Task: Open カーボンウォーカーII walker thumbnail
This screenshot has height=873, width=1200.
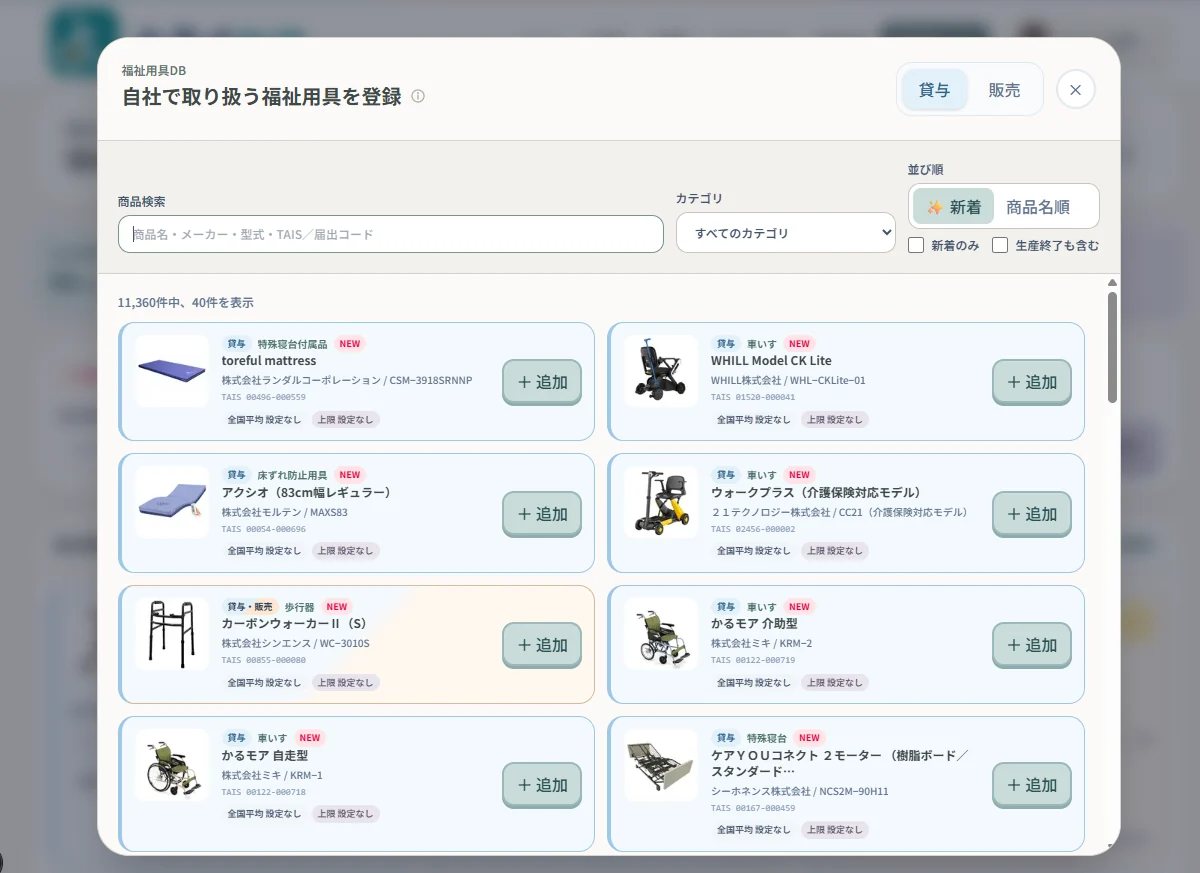Action: [x=172, y=634]
